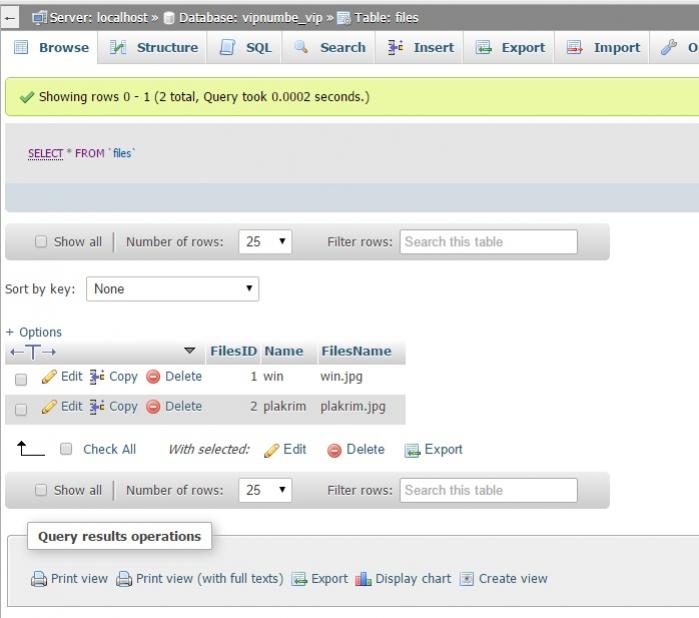The width and height of the screenshot is (699, 618).
Task: Select the plakrim row checkbox
Action: click(21, 409)
